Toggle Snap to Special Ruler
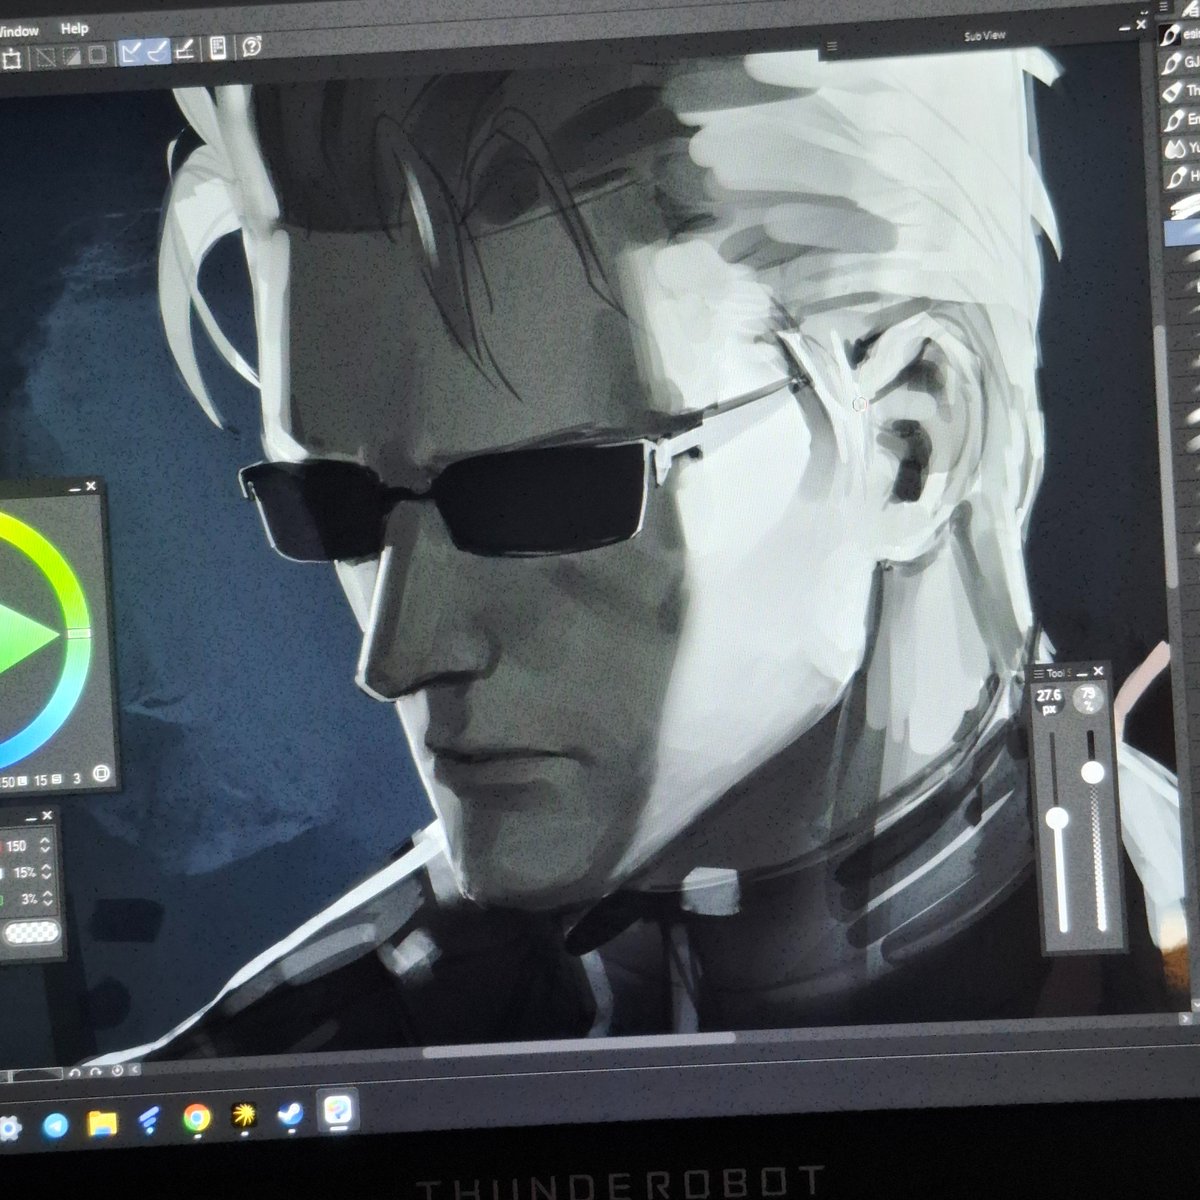Screen dimensions: 1200x1200 coord(158,51)
